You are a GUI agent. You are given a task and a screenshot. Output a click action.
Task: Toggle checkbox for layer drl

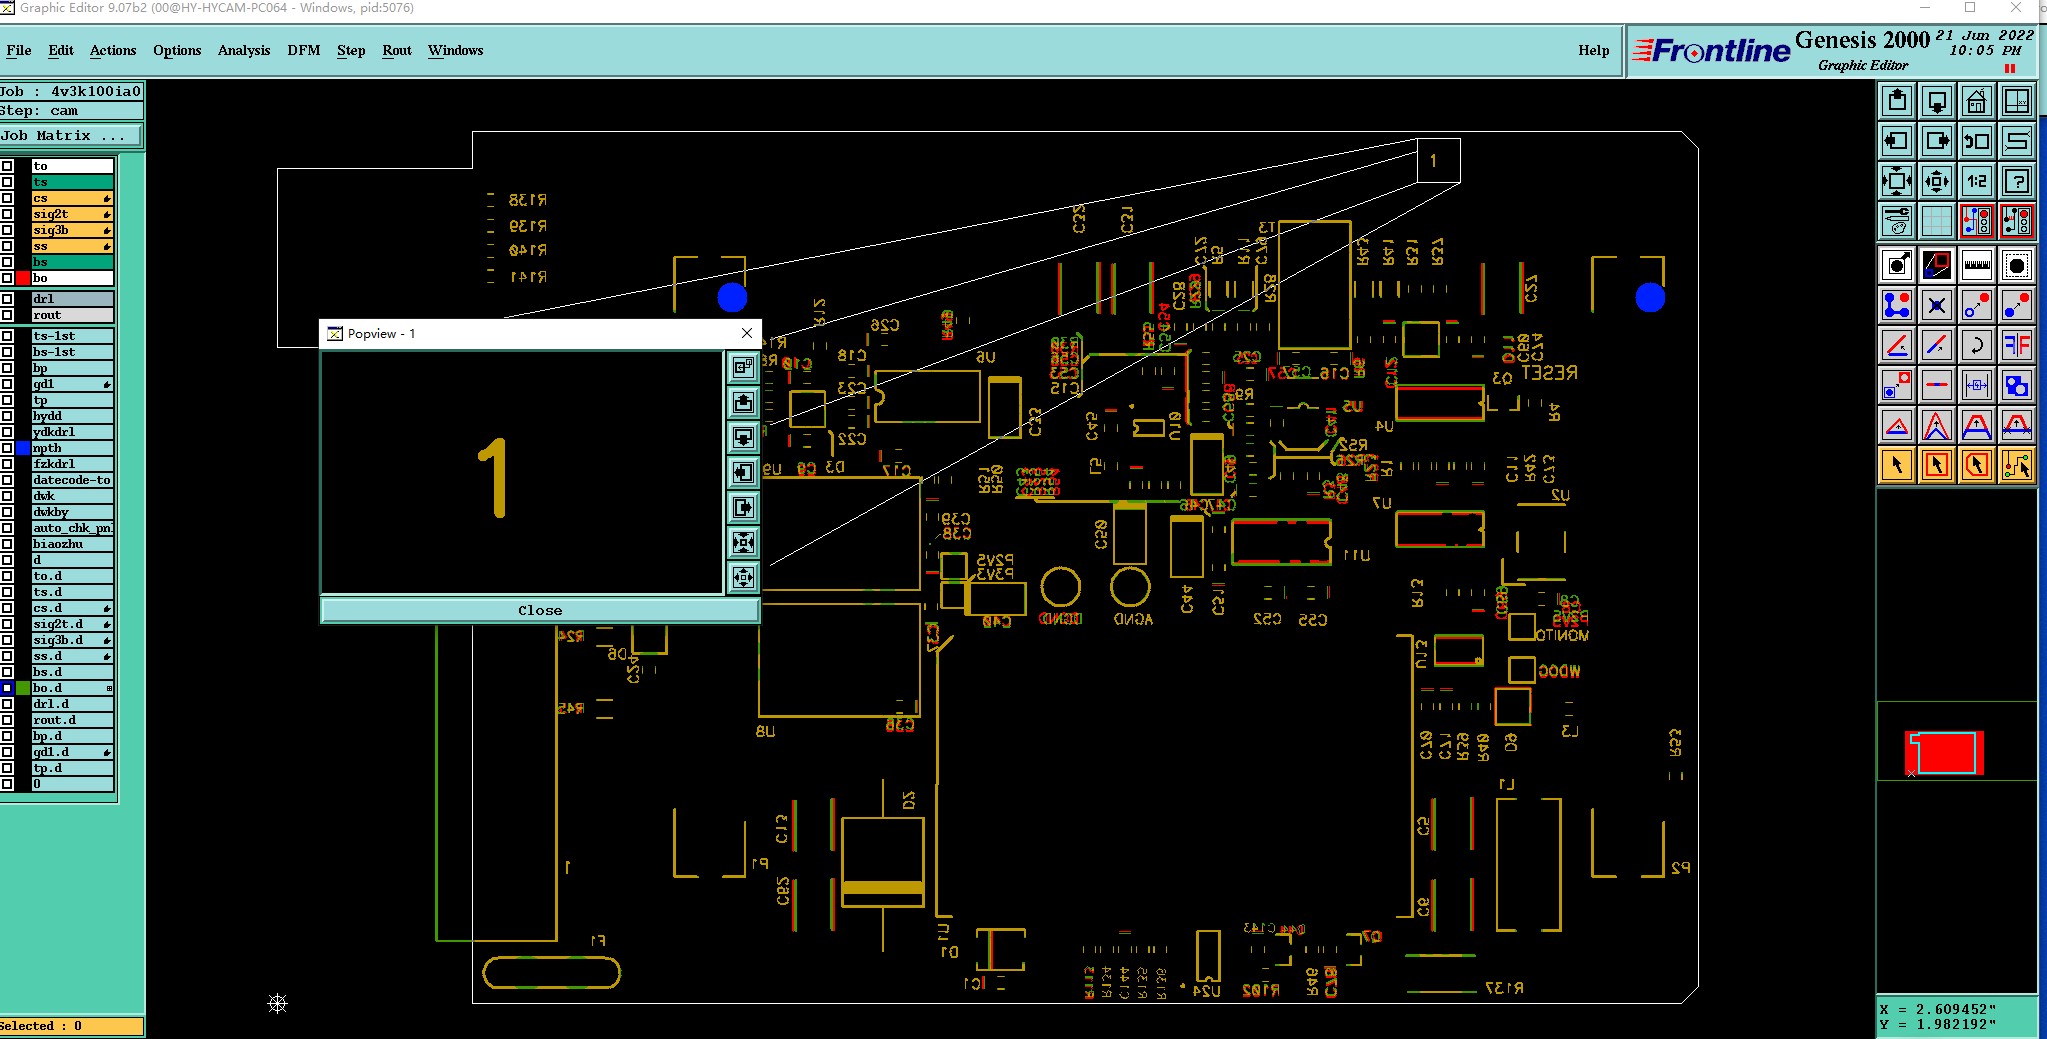click(7, 299)
